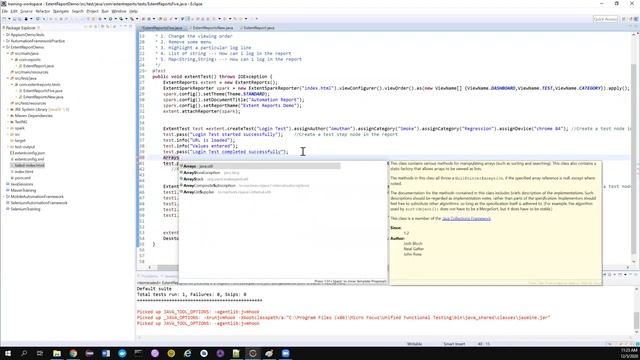
Task: Open the Navigate menu
Action: click(61, 11)
